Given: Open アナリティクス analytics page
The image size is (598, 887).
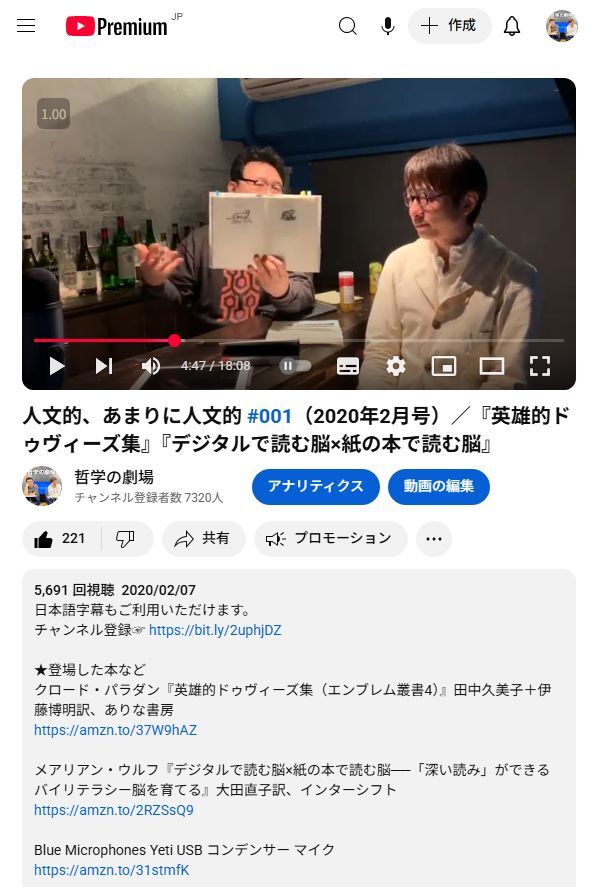Looking at the screenshot, I should click(316, 486).
